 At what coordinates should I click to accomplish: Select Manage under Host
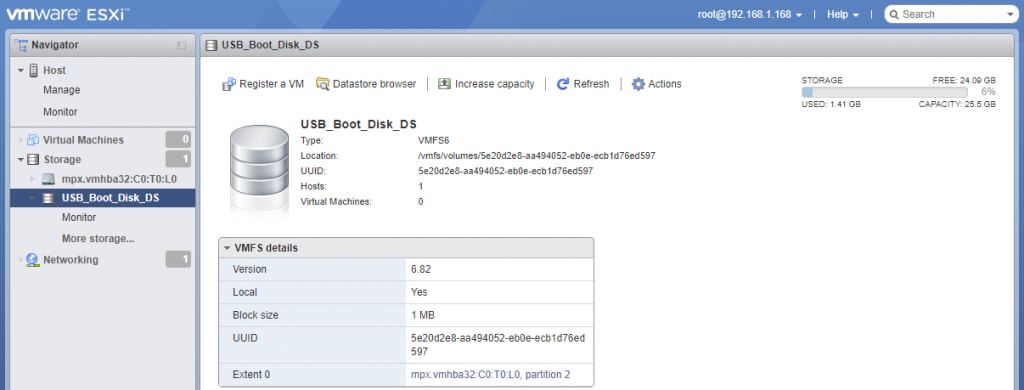point(61,90)
